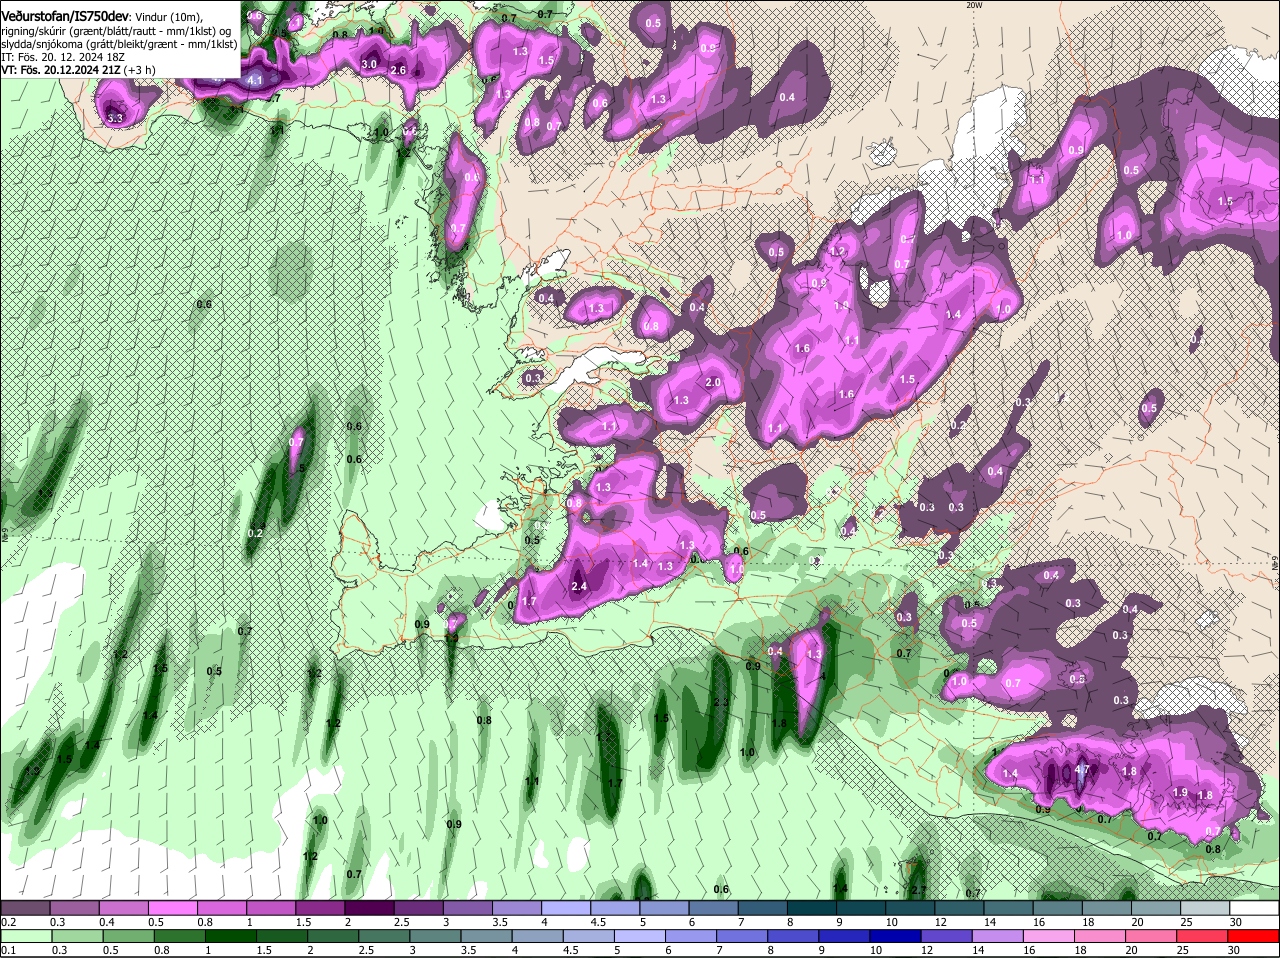Click the 4.1 precipitation value on the map

point(255,80)
